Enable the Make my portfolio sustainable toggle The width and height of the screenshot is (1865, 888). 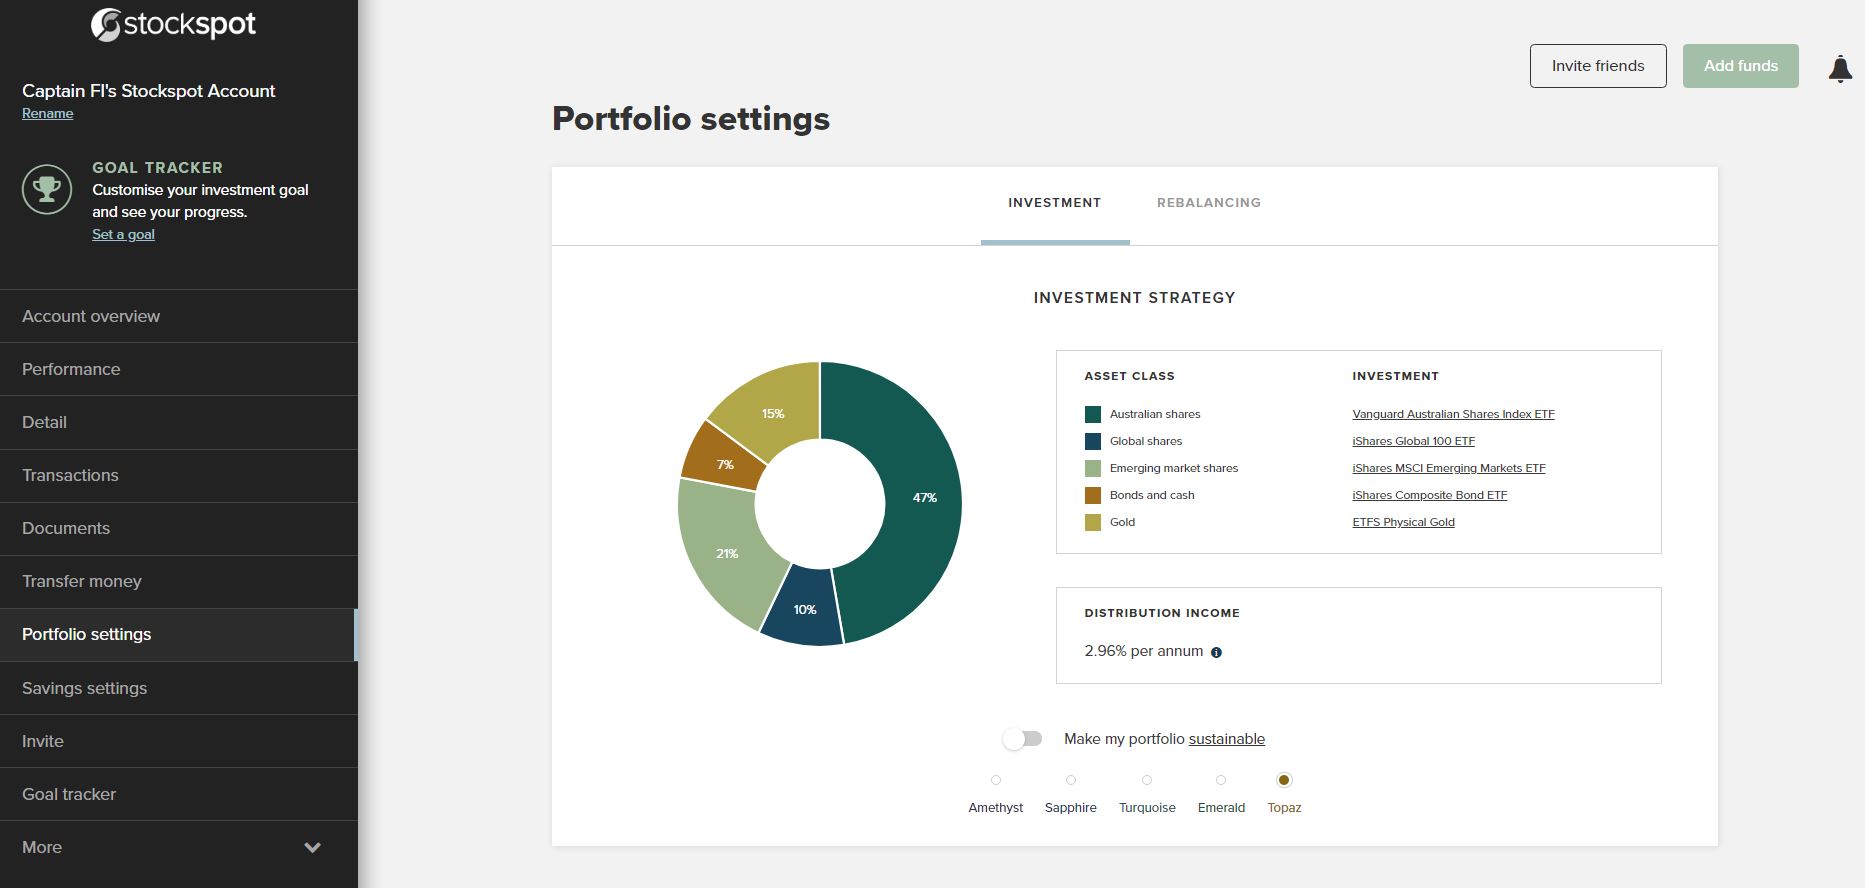pos(1024,738)
